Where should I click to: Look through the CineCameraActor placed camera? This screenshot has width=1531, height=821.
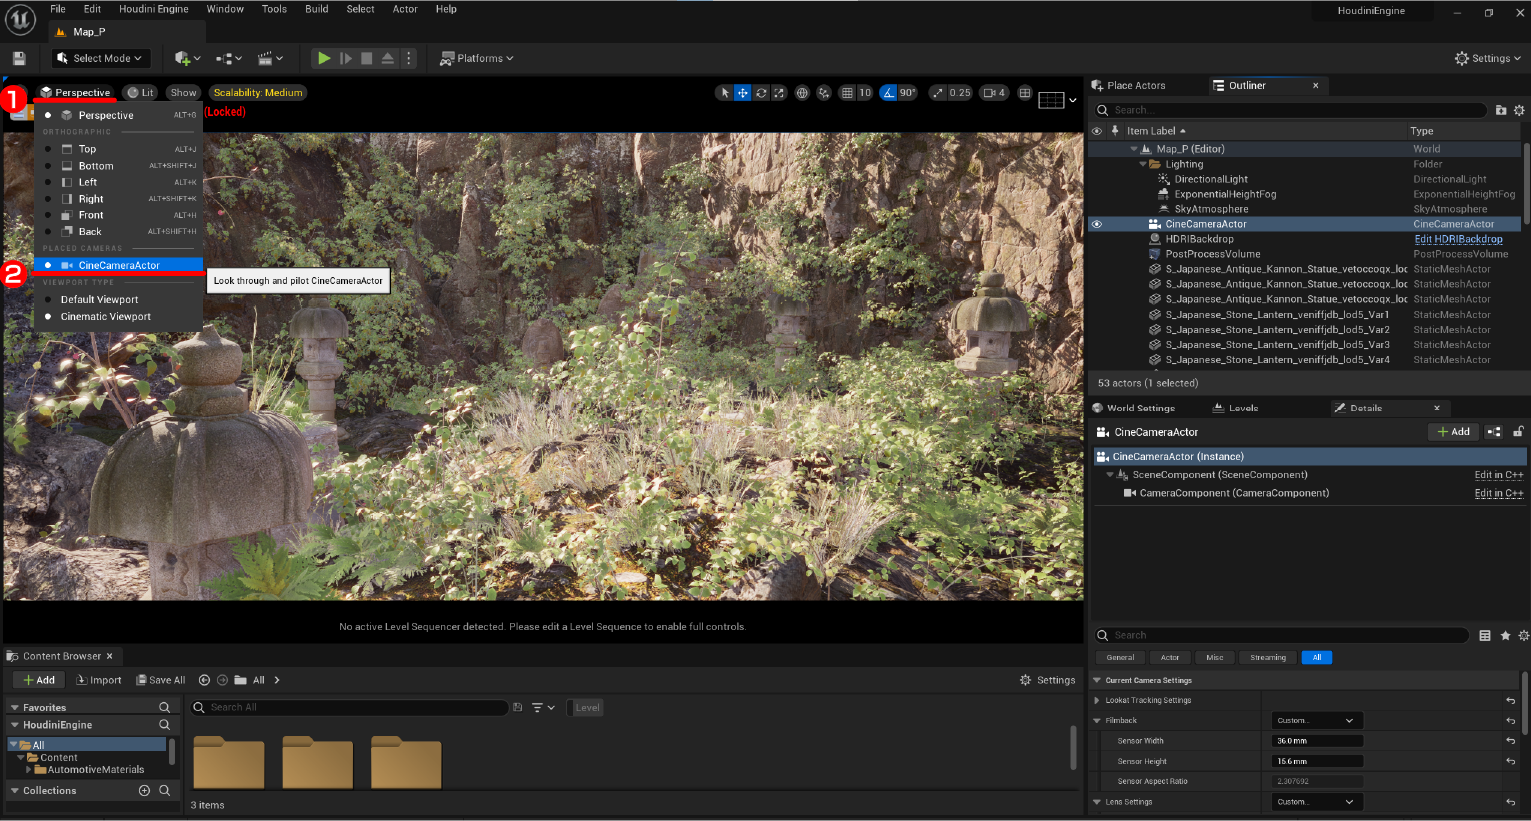pos(118,264)
